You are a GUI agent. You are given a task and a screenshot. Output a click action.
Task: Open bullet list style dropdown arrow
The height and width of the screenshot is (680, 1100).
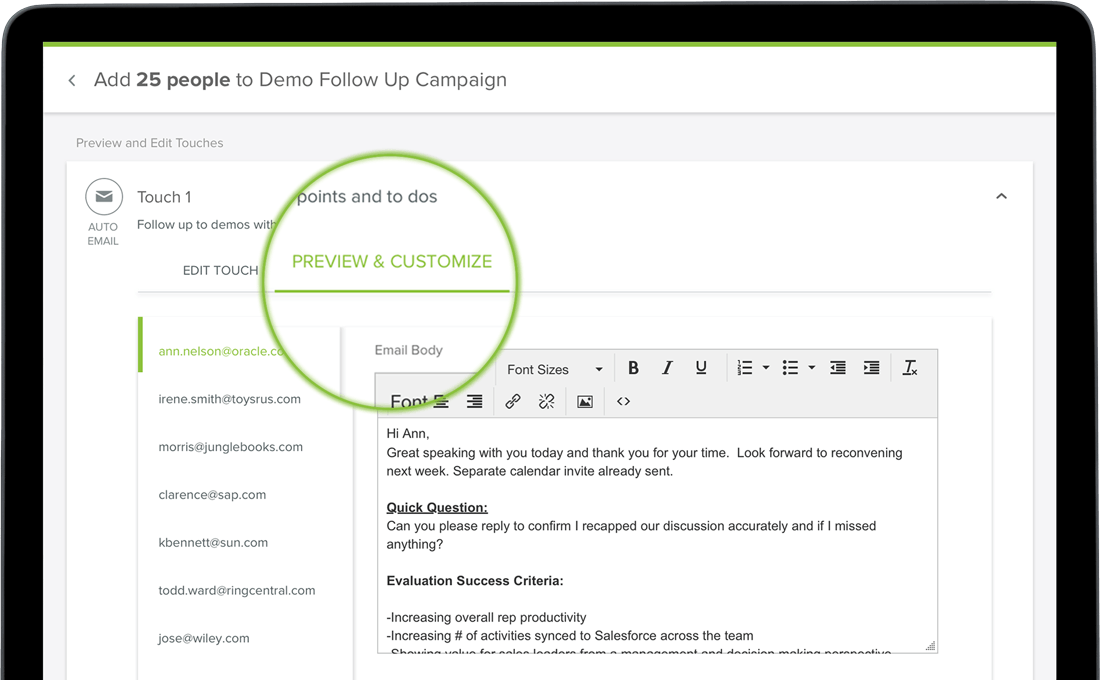point(812,368)
